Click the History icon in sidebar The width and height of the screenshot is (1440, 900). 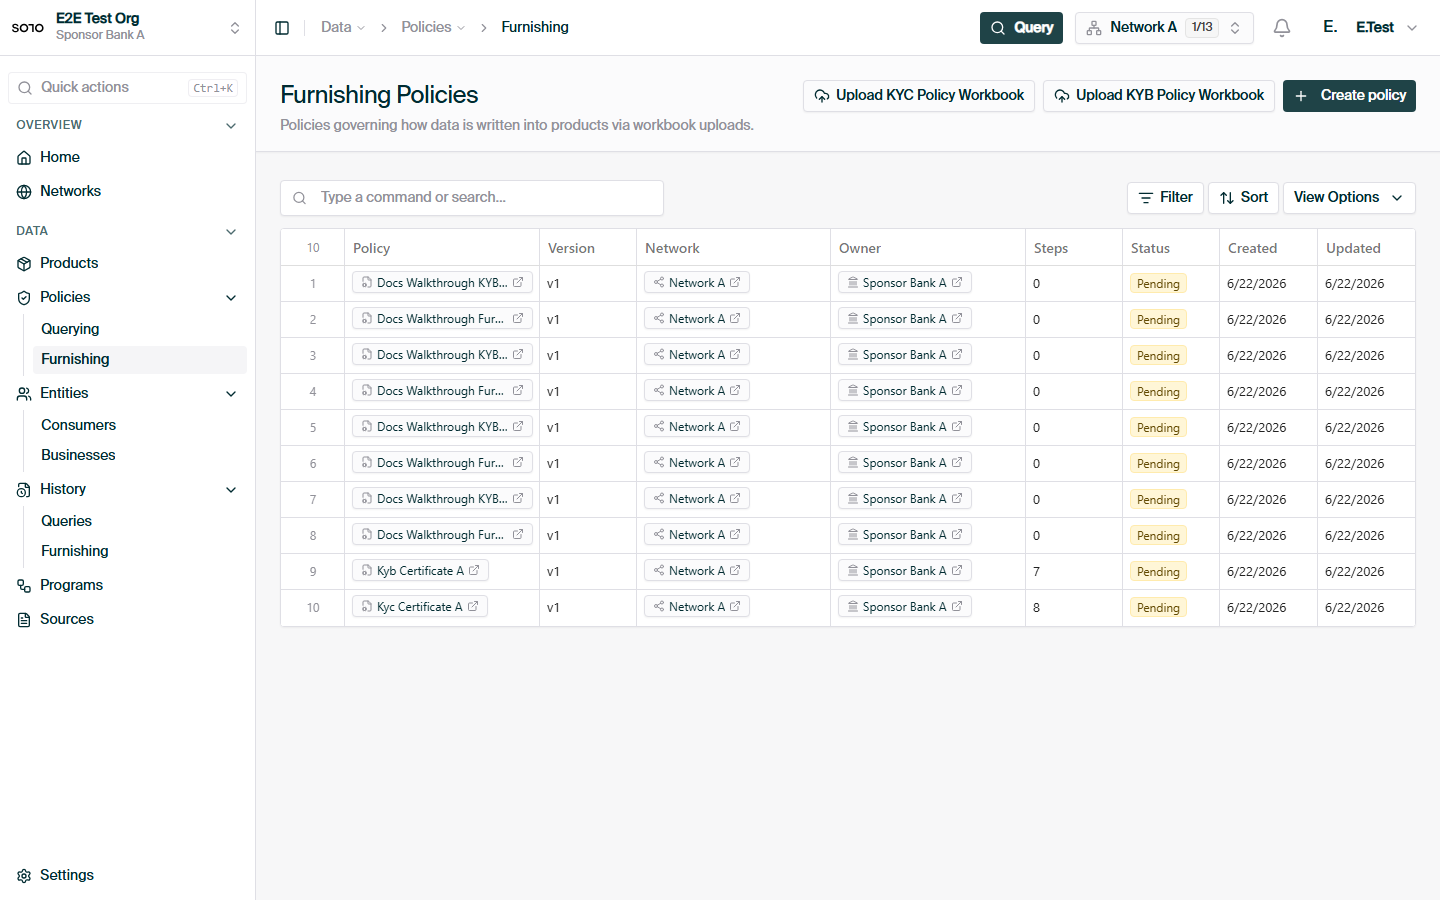coord(24,490)
